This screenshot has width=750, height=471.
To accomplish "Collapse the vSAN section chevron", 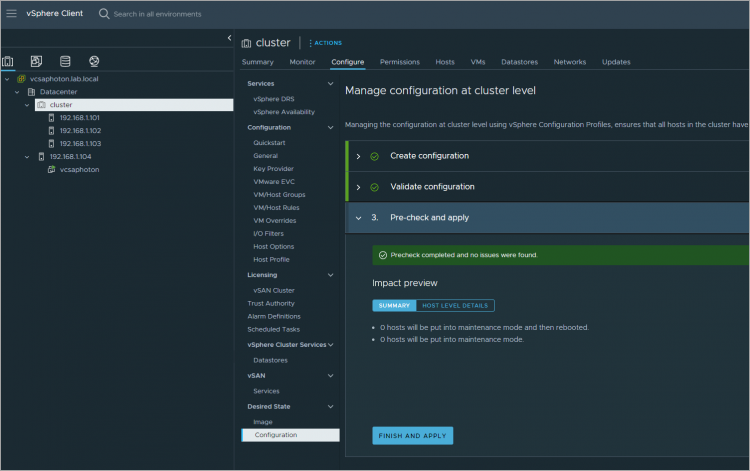I will tap(330, 376).
